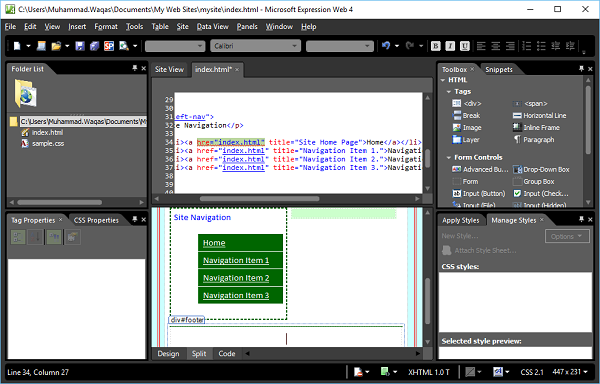The image size is (600, 384).
Task: Click the code pane horizontal scrollbar
Action: click(x=259, y=199)
